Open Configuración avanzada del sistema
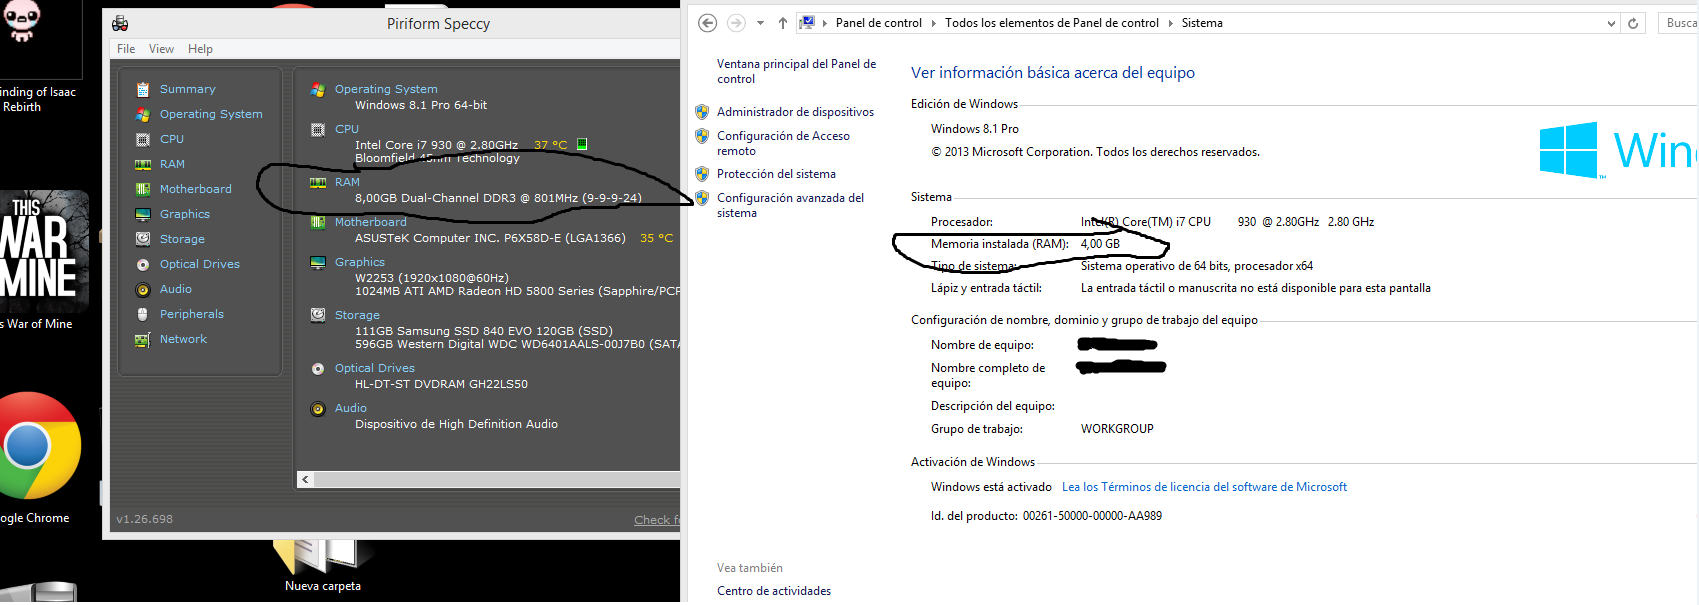Viewport: 1699px width, 605px height. 790,205
